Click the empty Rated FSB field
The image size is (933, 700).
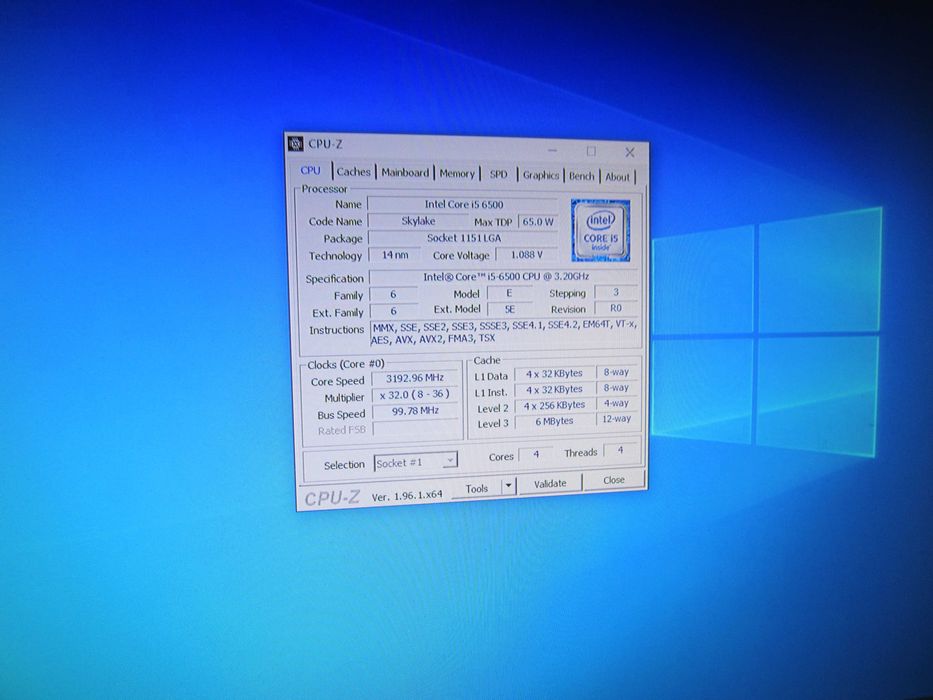coord(415,429)
